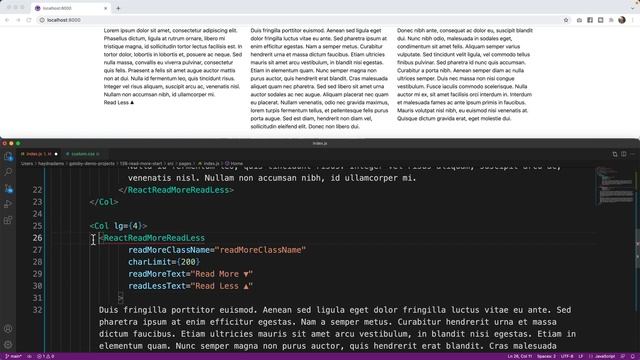Open a new browser tab
640x360 pixels.
[118, 8]
